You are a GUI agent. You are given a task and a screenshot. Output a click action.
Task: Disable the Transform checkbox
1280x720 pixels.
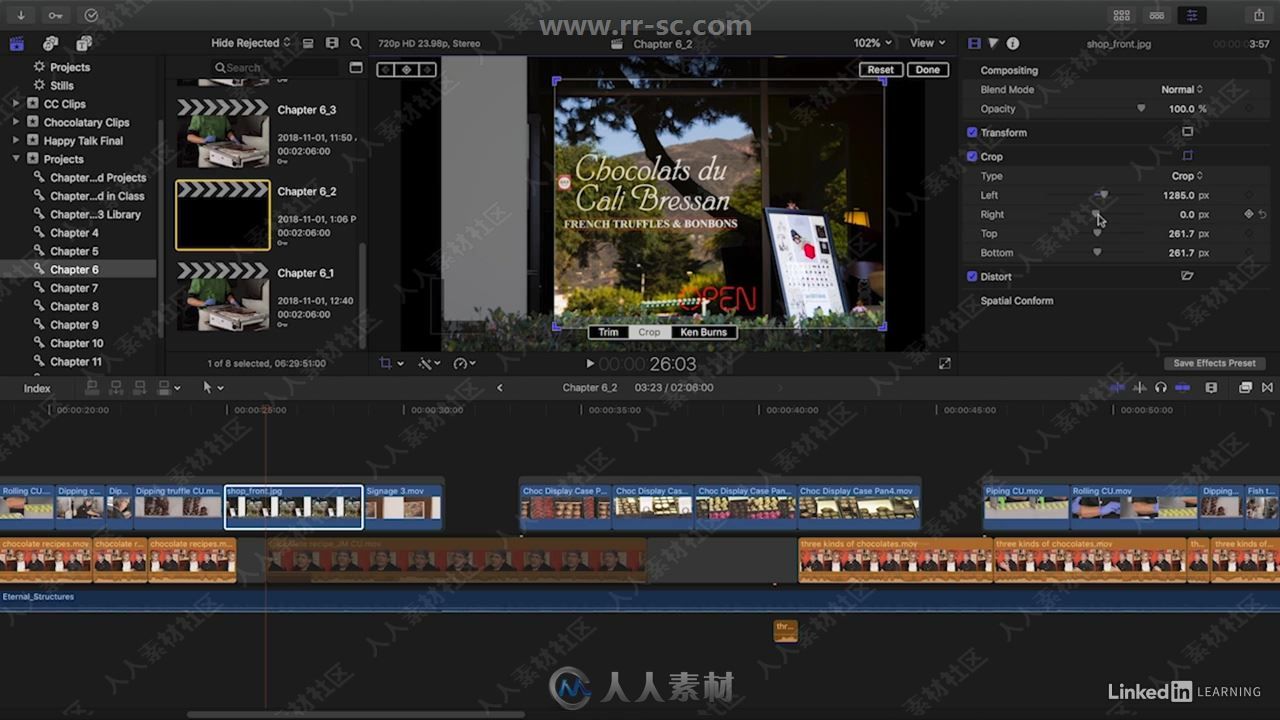[972, 132]
